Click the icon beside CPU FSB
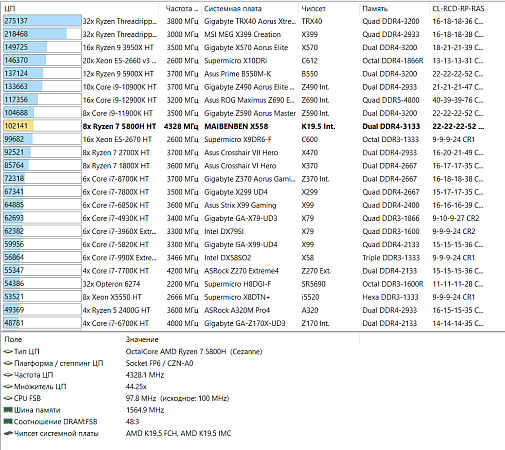 (8, 398)
